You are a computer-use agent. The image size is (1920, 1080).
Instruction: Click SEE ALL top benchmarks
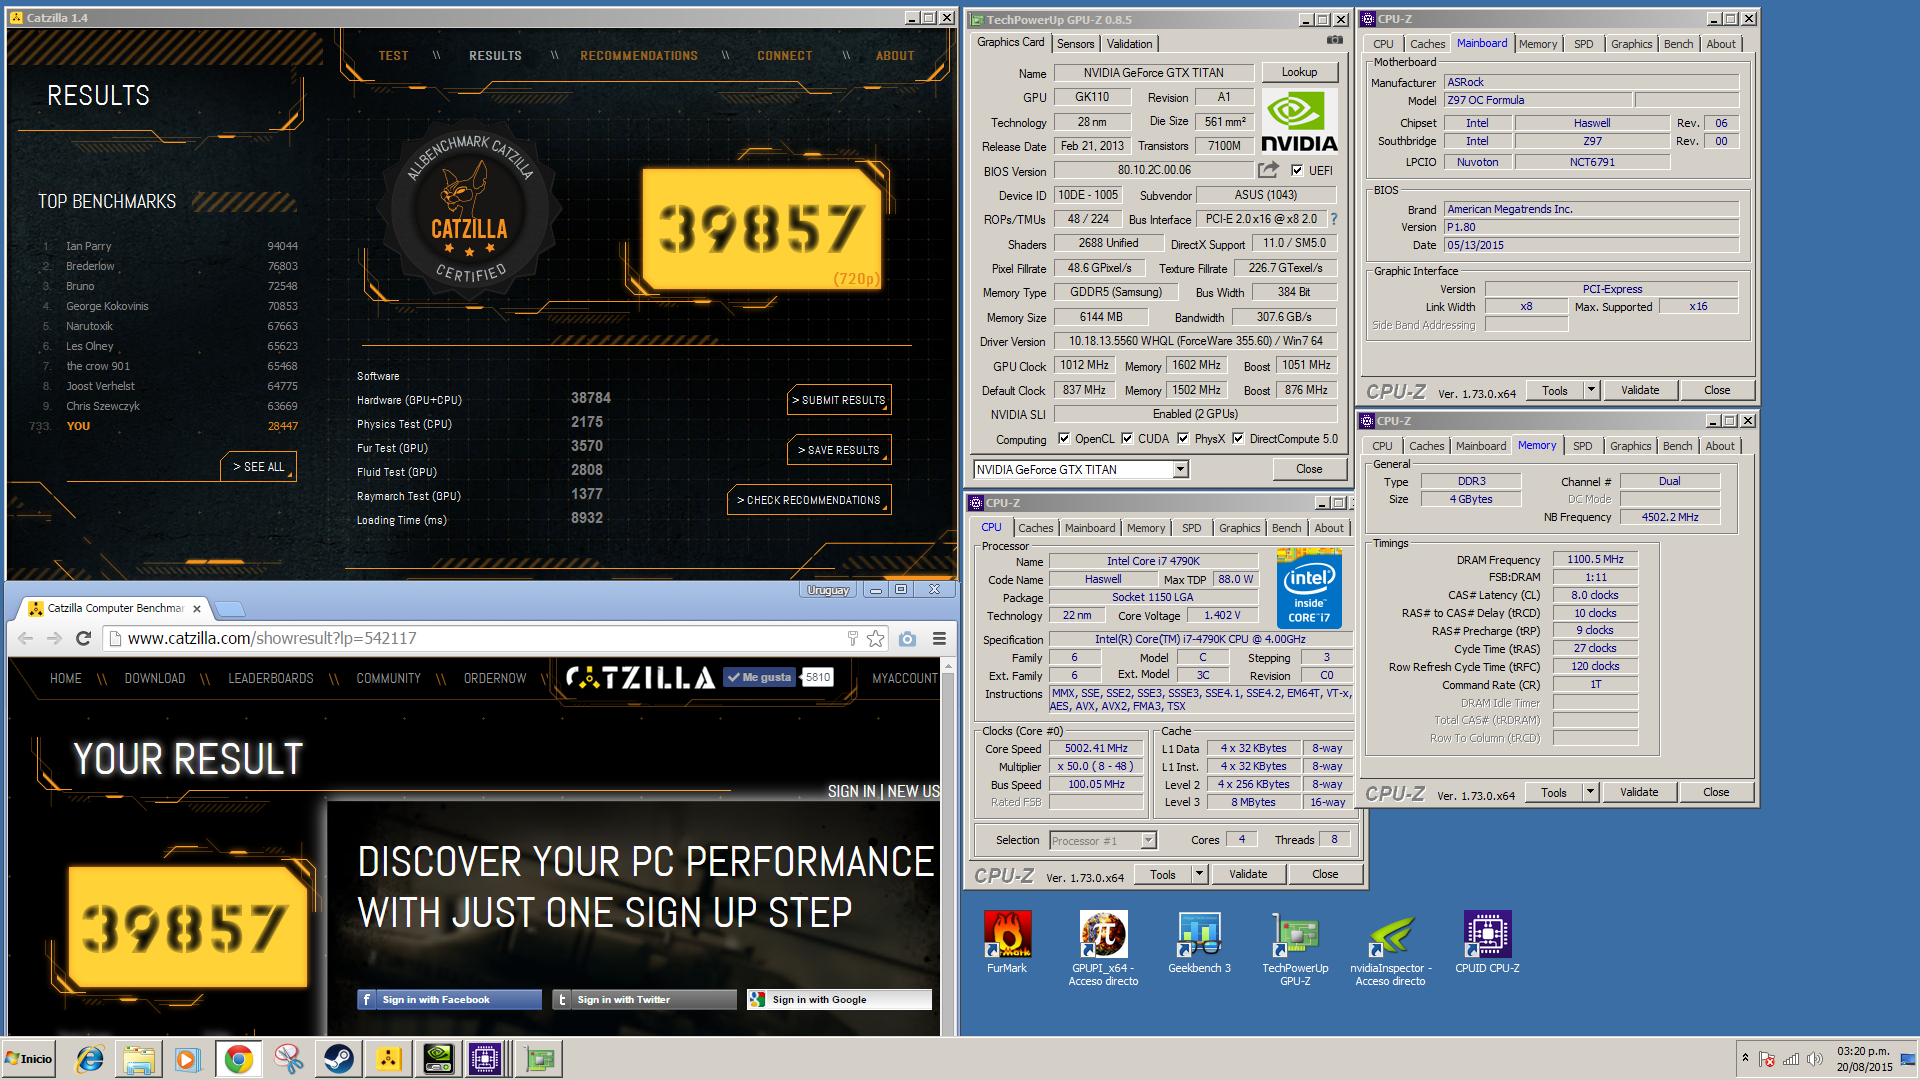point(258,467)
